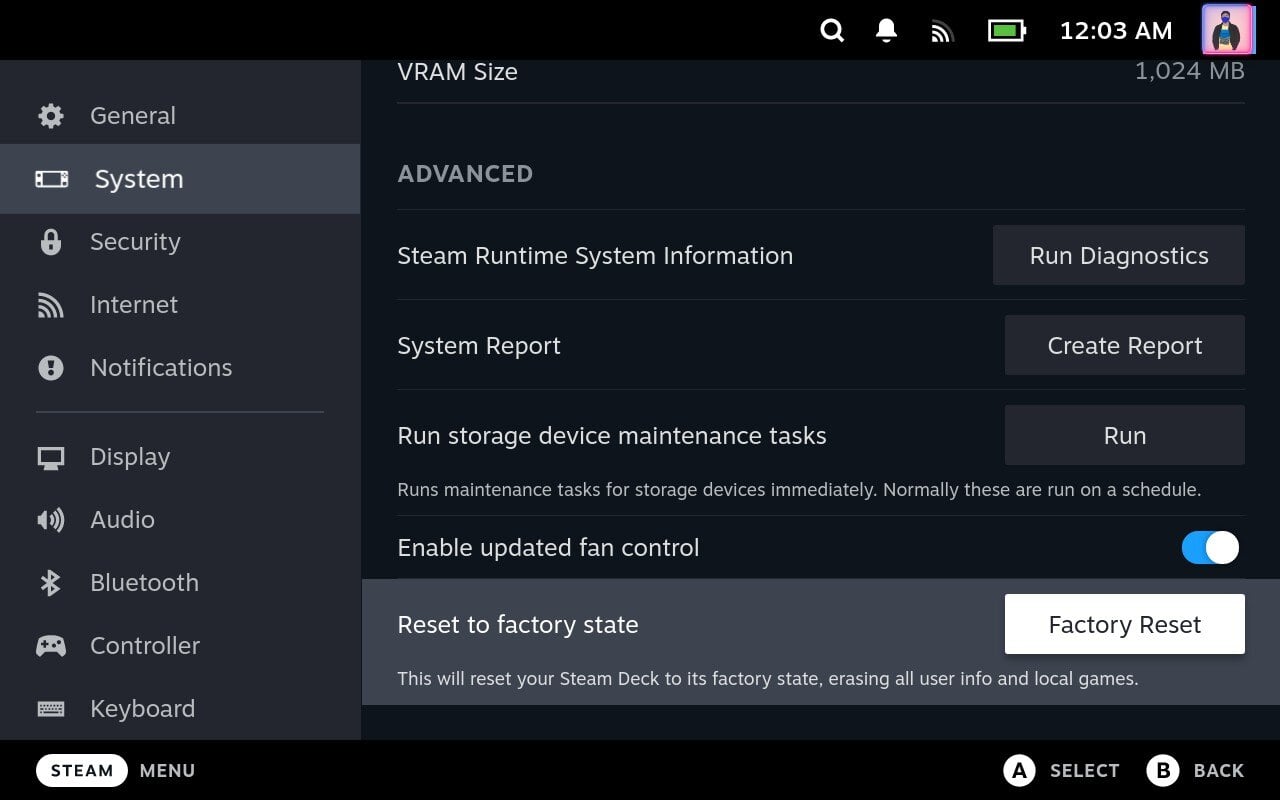Run Diagnostics for Steam Runtime information

[x=1119, y=255]
